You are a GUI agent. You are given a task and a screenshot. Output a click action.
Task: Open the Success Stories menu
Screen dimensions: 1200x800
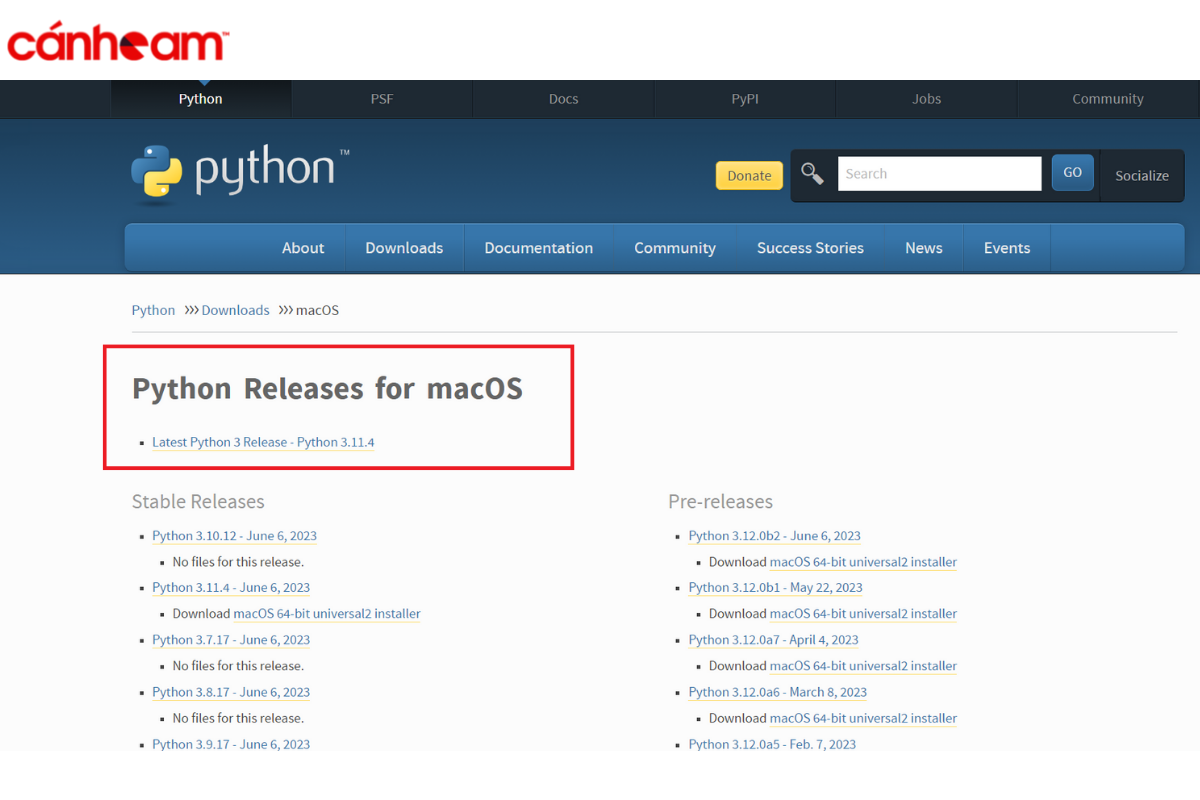(x=810, y=248)
